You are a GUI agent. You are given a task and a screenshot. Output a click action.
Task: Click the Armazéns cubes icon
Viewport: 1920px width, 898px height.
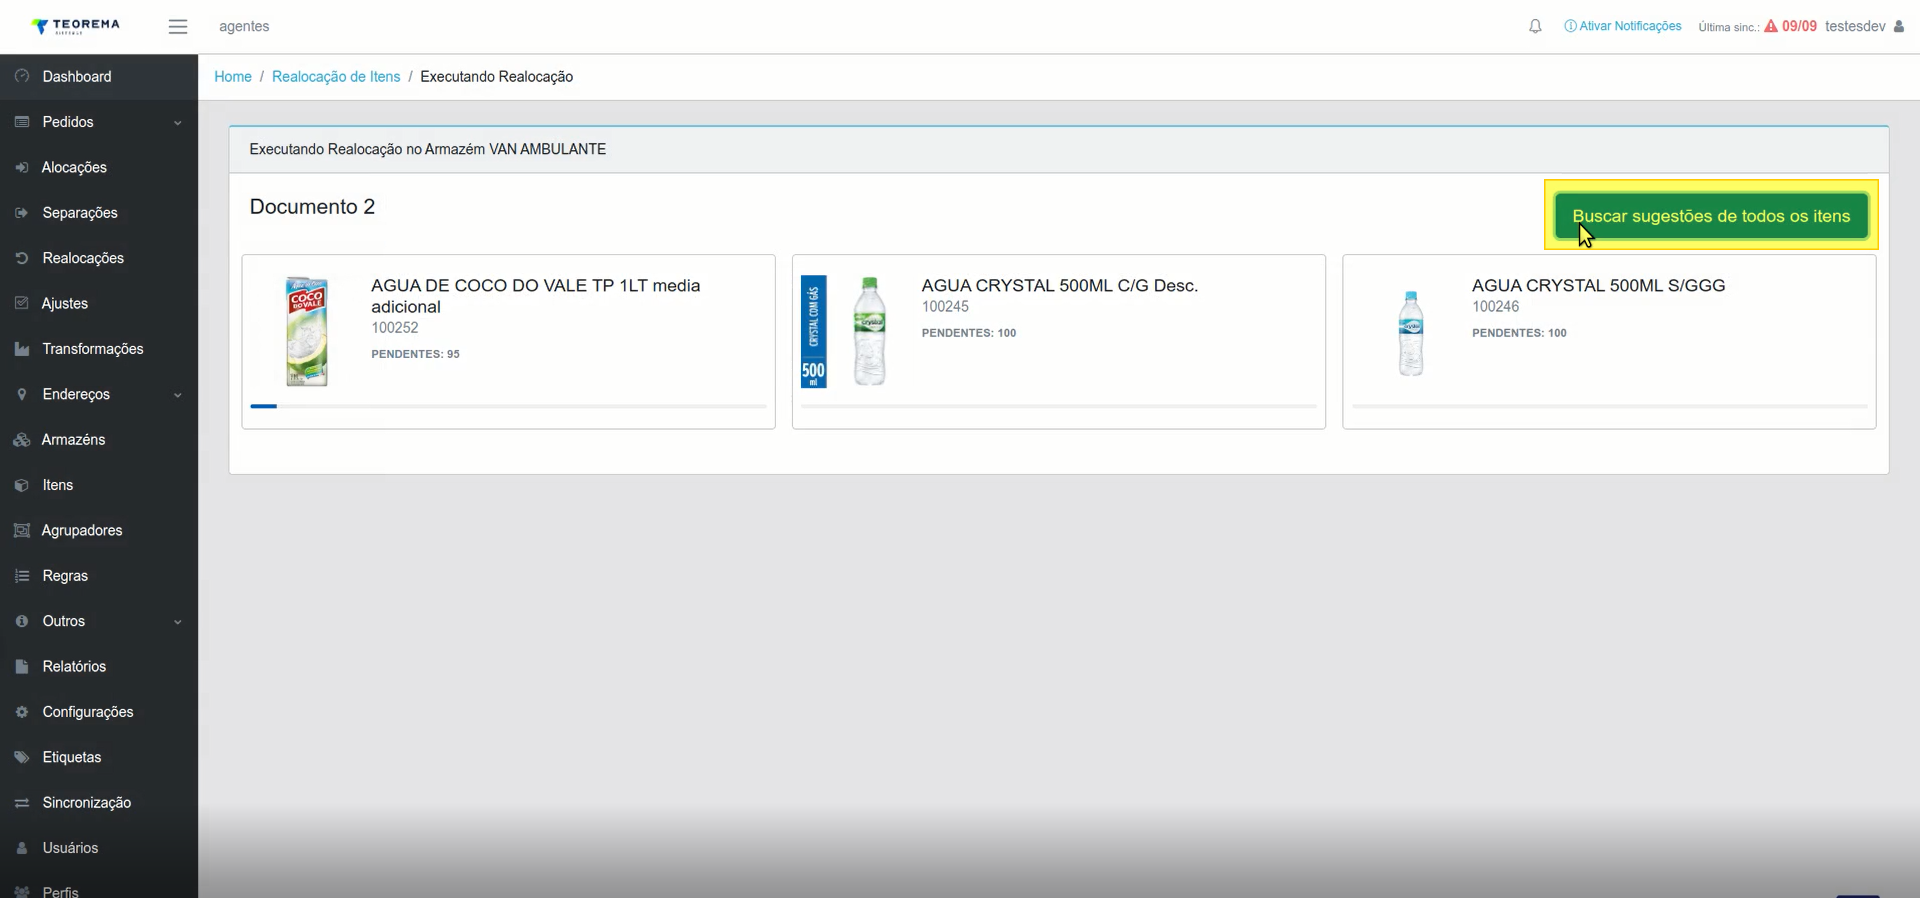(x=22, y=440)
